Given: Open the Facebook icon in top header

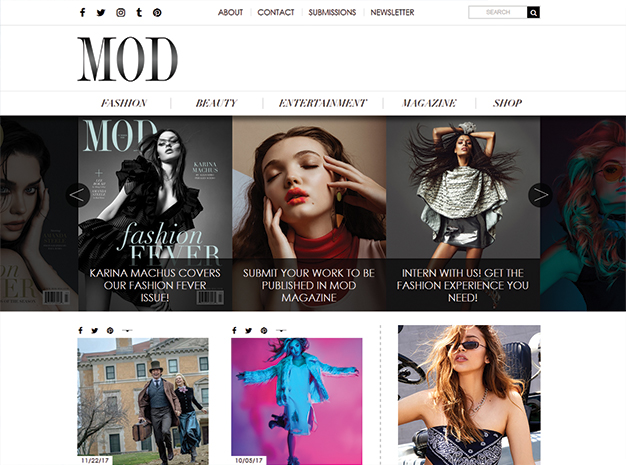Looking at the screenshot, I should click(83, 12).
